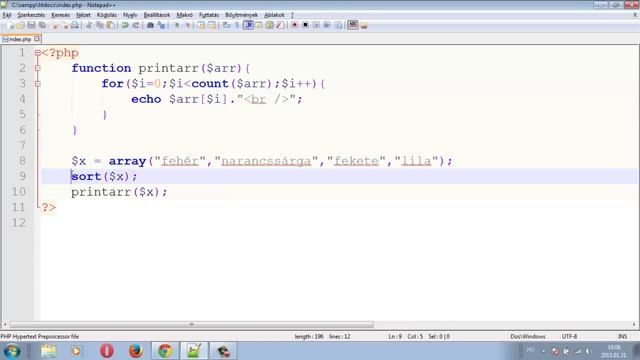
Task: Stop macro recording with the black square
Action: pos(305,25)
